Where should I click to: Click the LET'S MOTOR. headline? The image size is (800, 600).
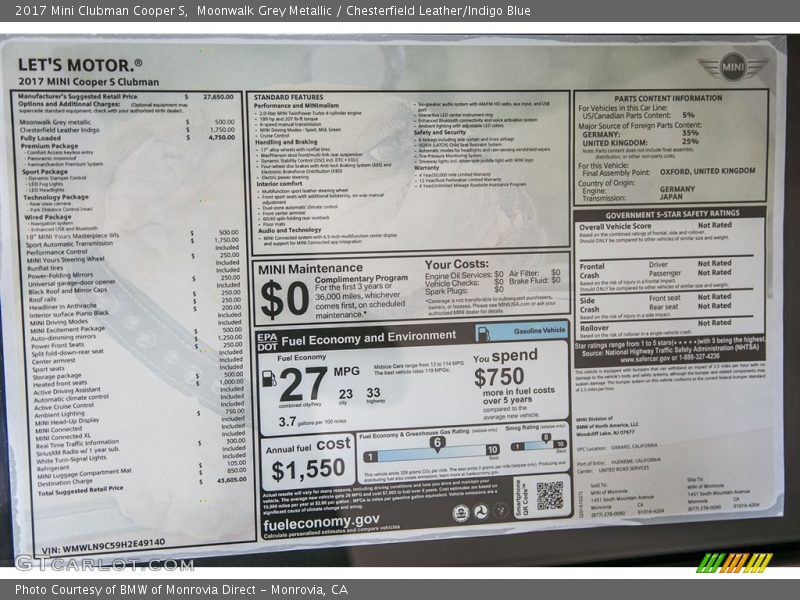[80, 65]
